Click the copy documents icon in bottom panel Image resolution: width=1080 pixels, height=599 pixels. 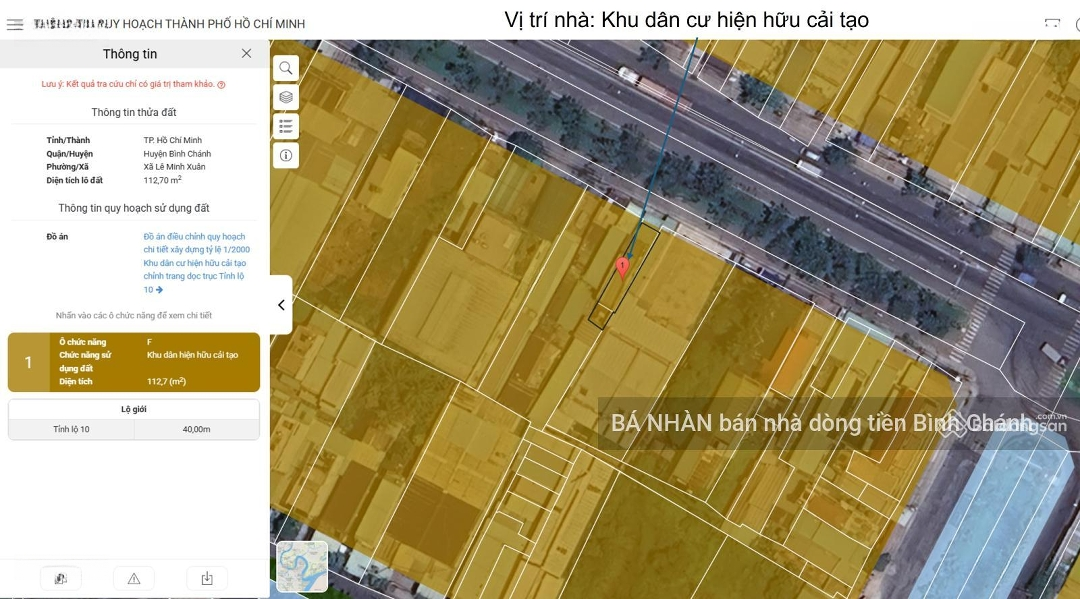tap(61, 578)
